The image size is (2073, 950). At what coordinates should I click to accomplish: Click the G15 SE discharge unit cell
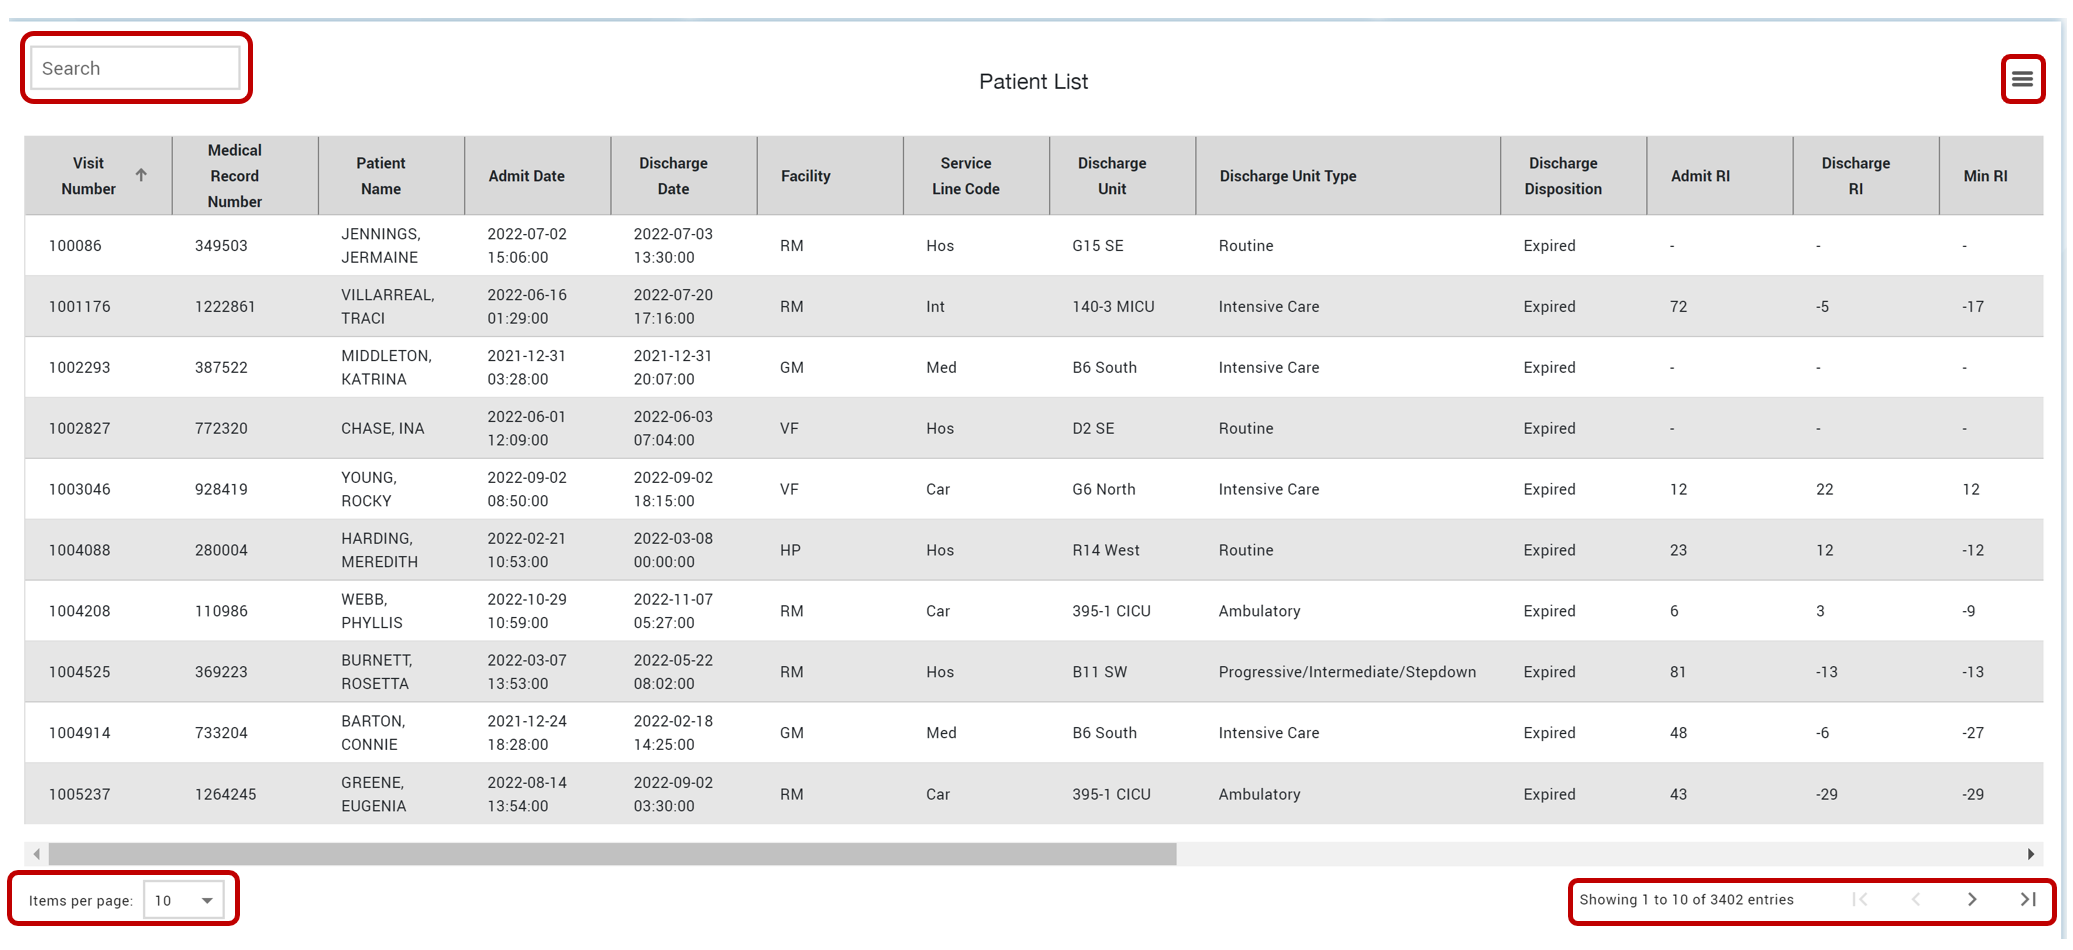pos(1098,246)
